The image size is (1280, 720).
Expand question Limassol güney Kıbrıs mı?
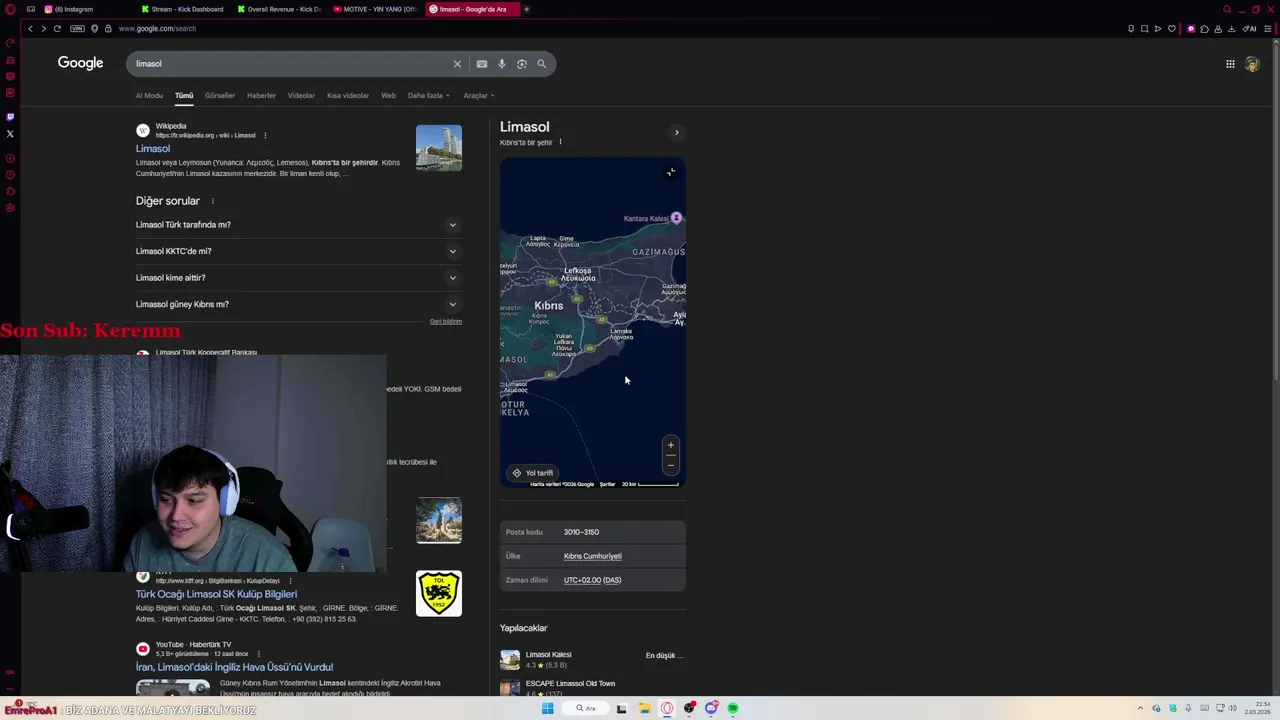click(x=297, y=305)
